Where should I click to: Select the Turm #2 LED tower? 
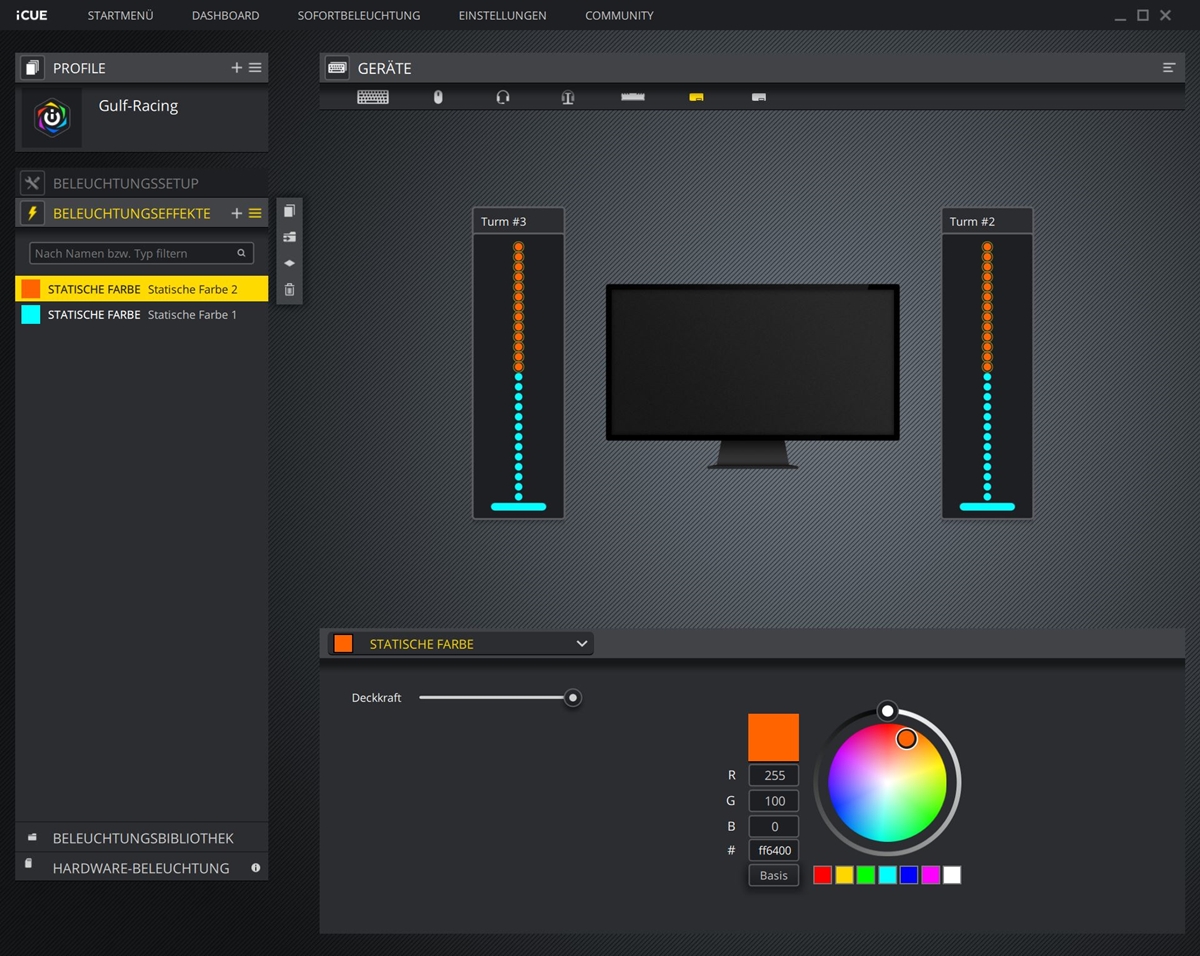[987, 363]
